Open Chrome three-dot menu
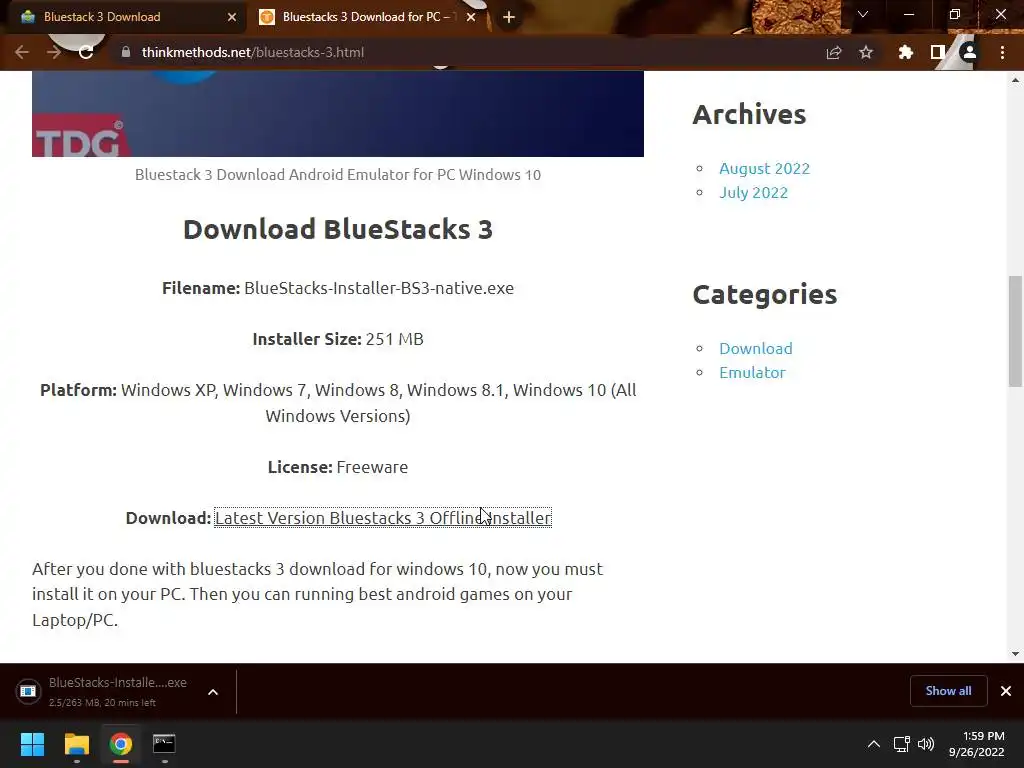Screen dimensions: 1024x768 click(x=1002, y=52)
